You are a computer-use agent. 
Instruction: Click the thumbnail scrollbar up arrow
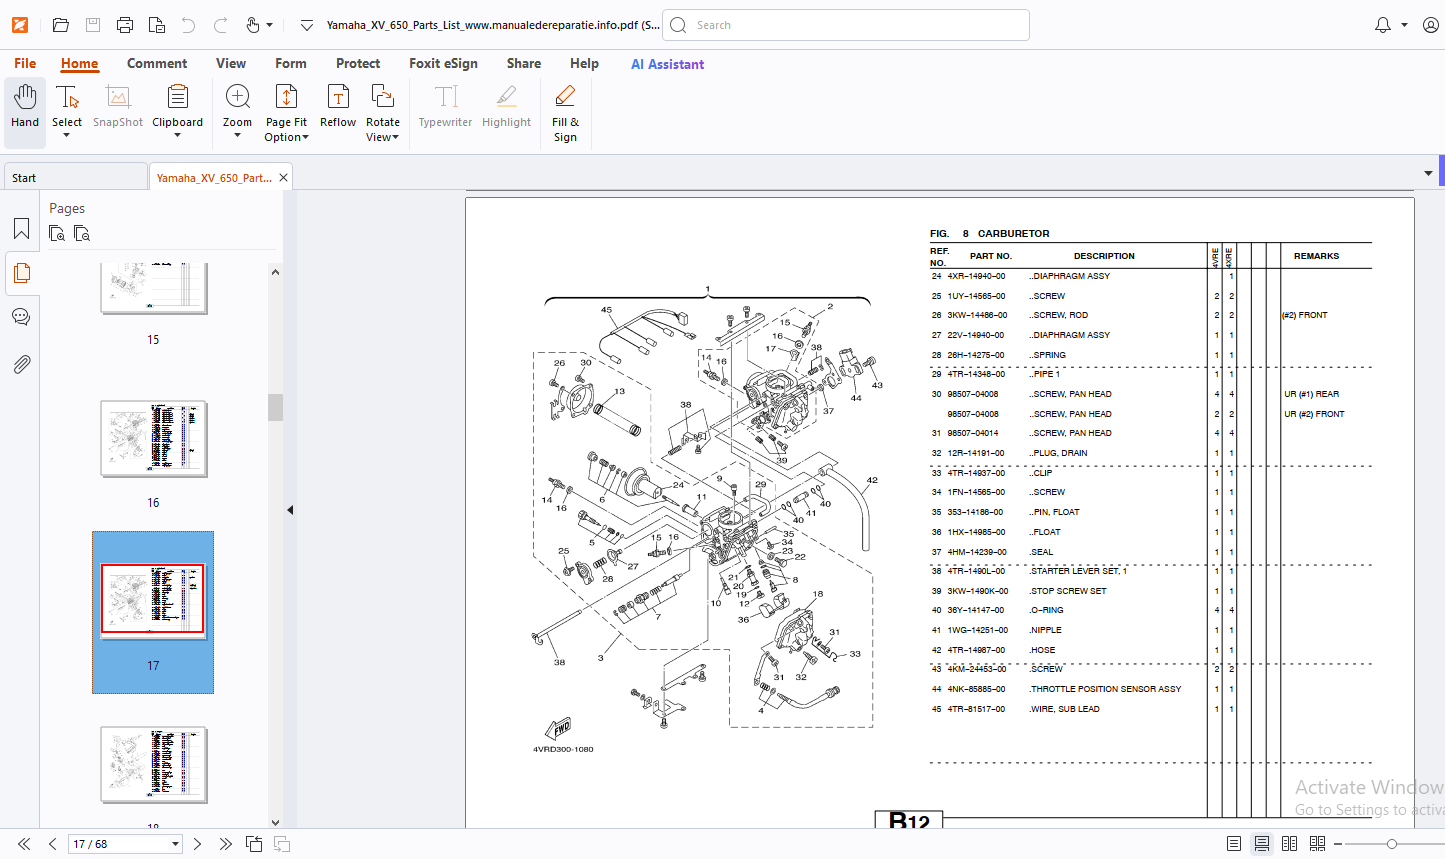click(x=275, y=272)
